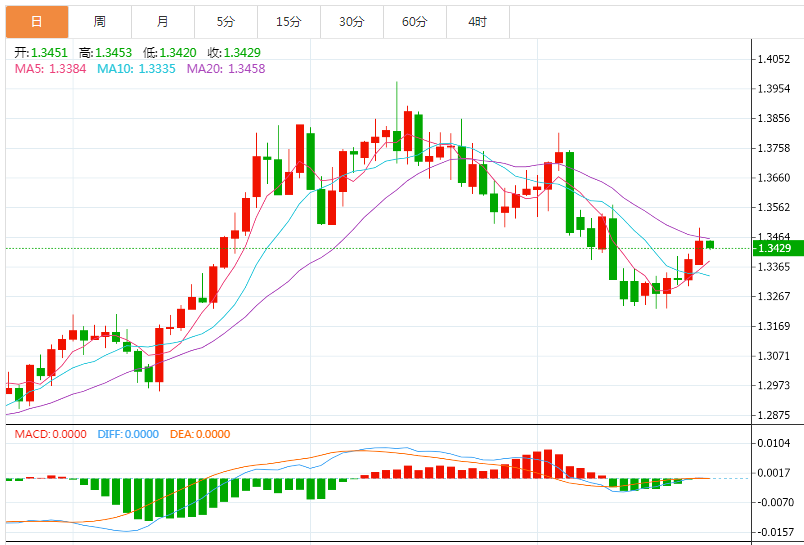Click the green 1.3429 current price tag
804x545 pixels.
[777, 248]
